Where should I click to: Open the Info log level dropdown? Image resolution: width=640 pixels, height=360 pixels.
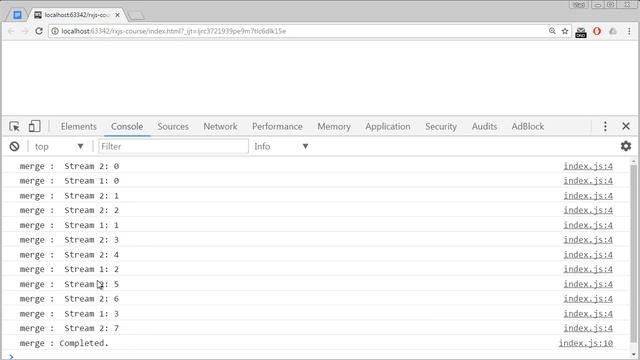281,147
